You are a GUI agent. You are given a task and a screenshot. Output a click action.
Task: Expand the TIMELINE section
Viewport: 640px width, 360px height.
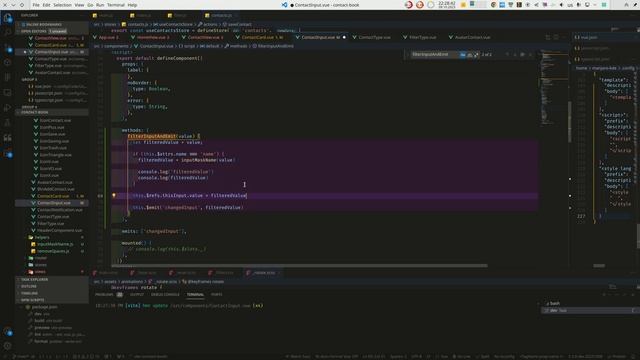click(52, 293)
